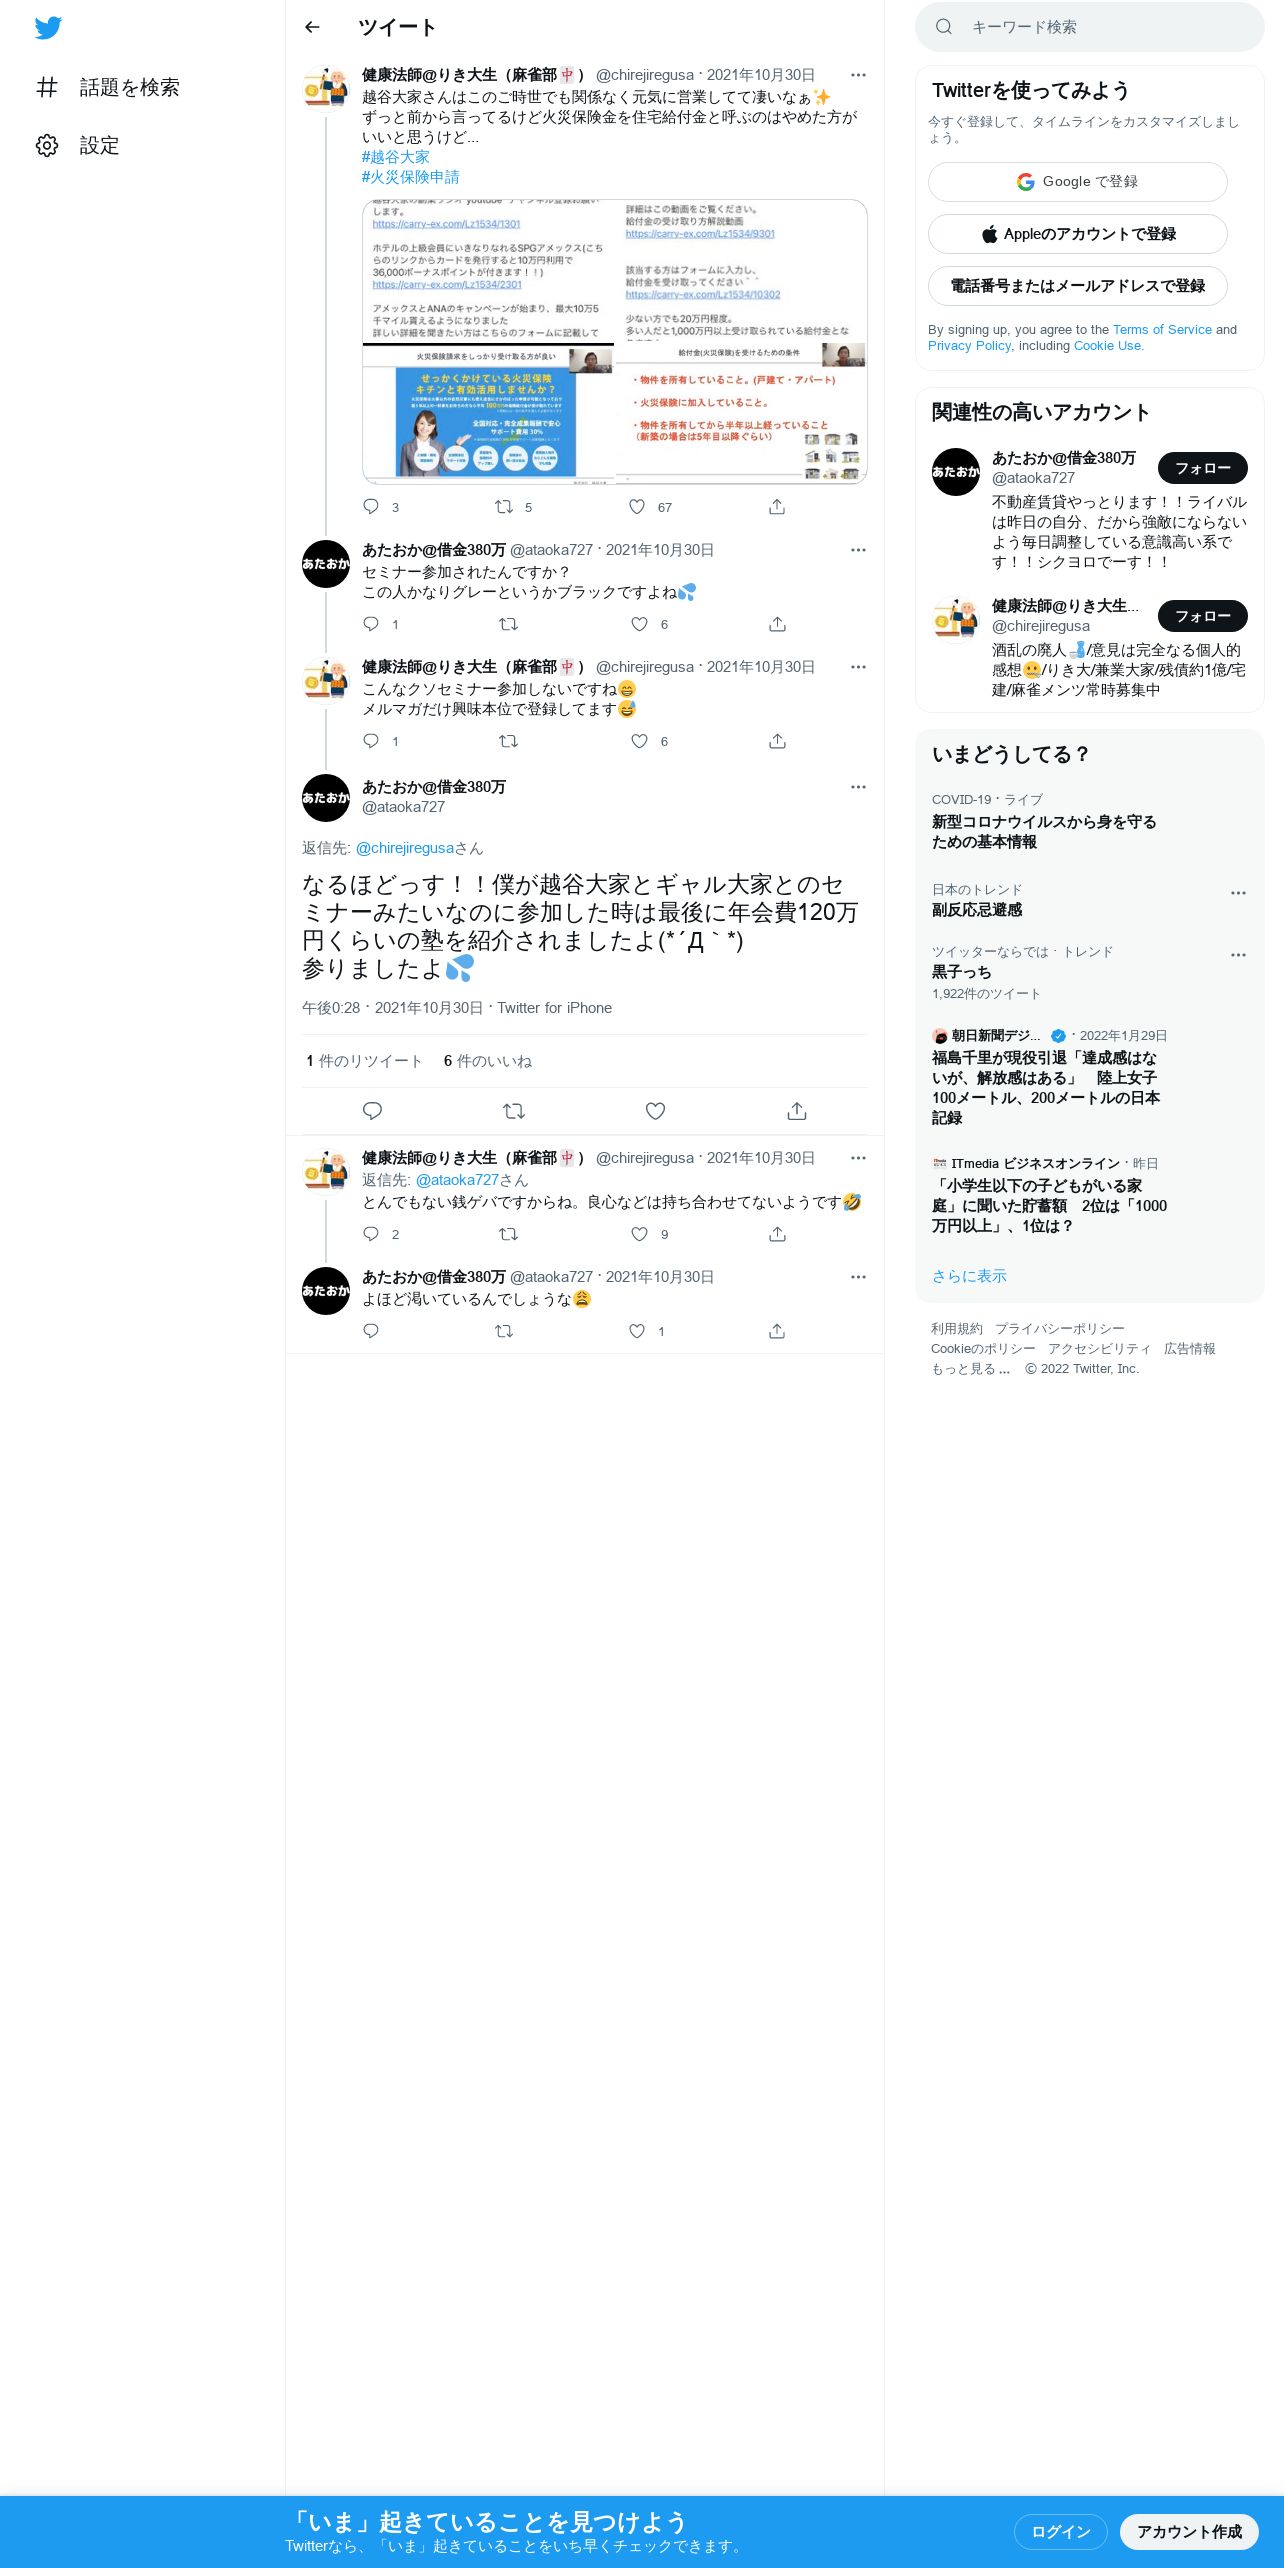The width and height of the screenshot is (1284, 2568).
Task: Reply to the main tweet using the comment icon
Action: tap(372, 1111)
